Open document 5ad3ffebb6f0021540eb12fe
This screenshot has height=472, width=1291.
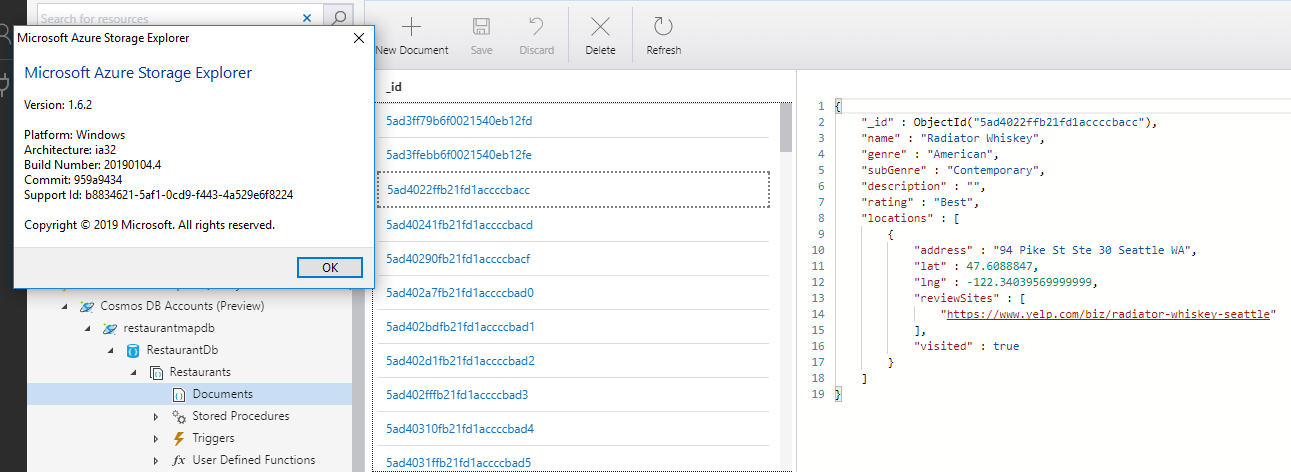point(459,155)
